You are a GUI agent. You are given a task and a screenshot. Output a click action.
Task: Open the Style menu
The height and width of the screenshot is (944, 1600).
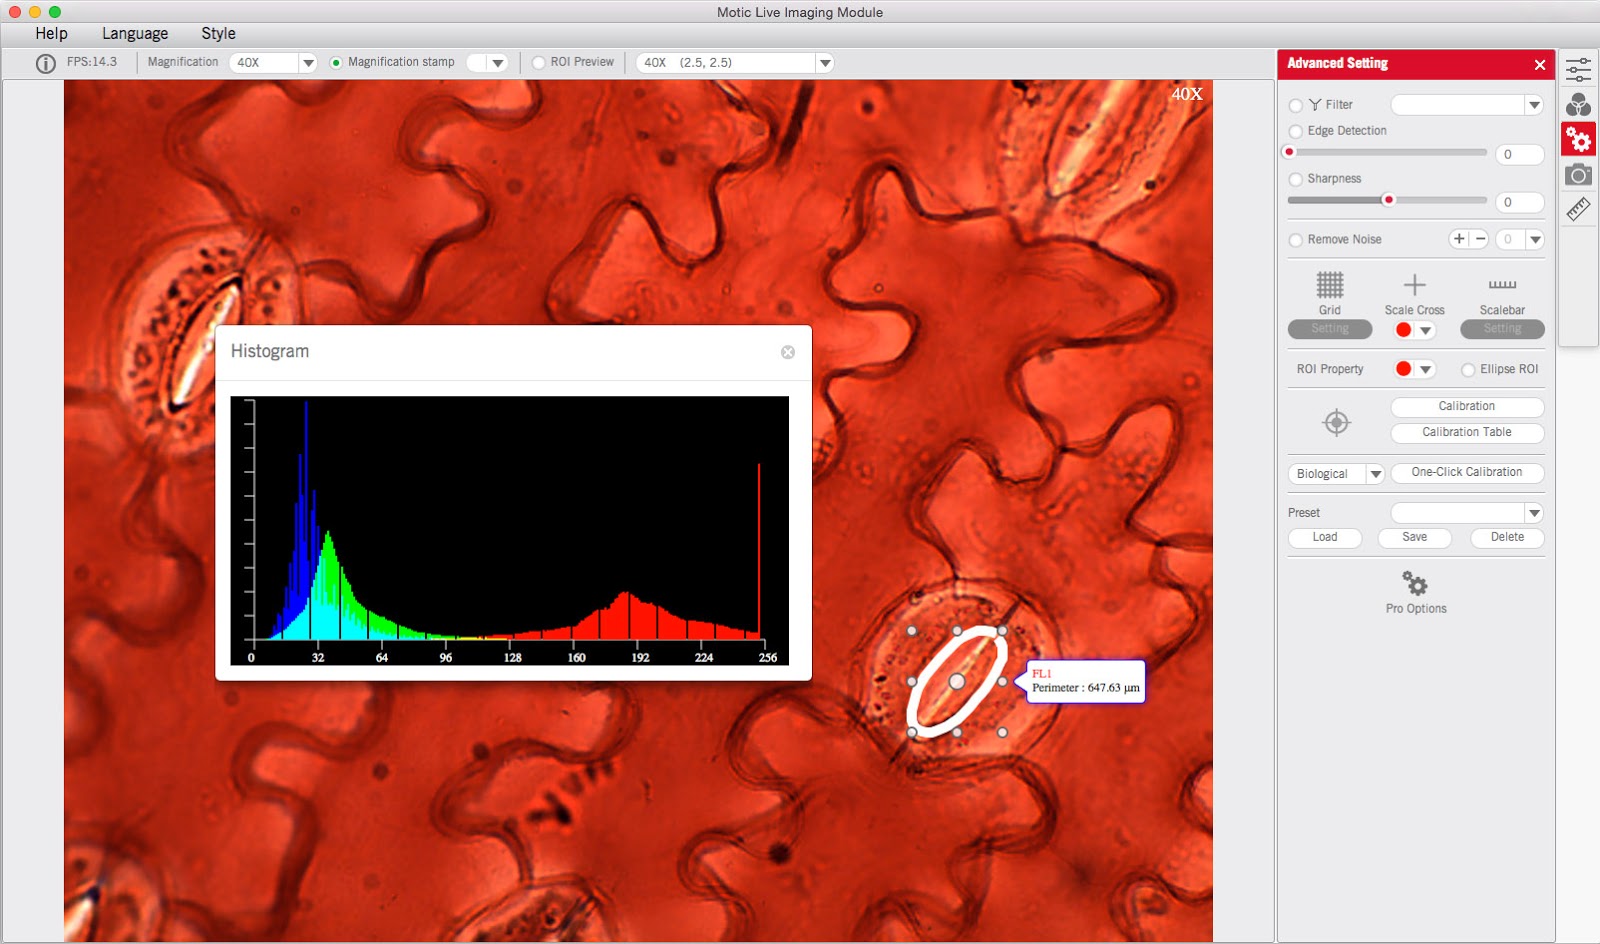point(218,33)
